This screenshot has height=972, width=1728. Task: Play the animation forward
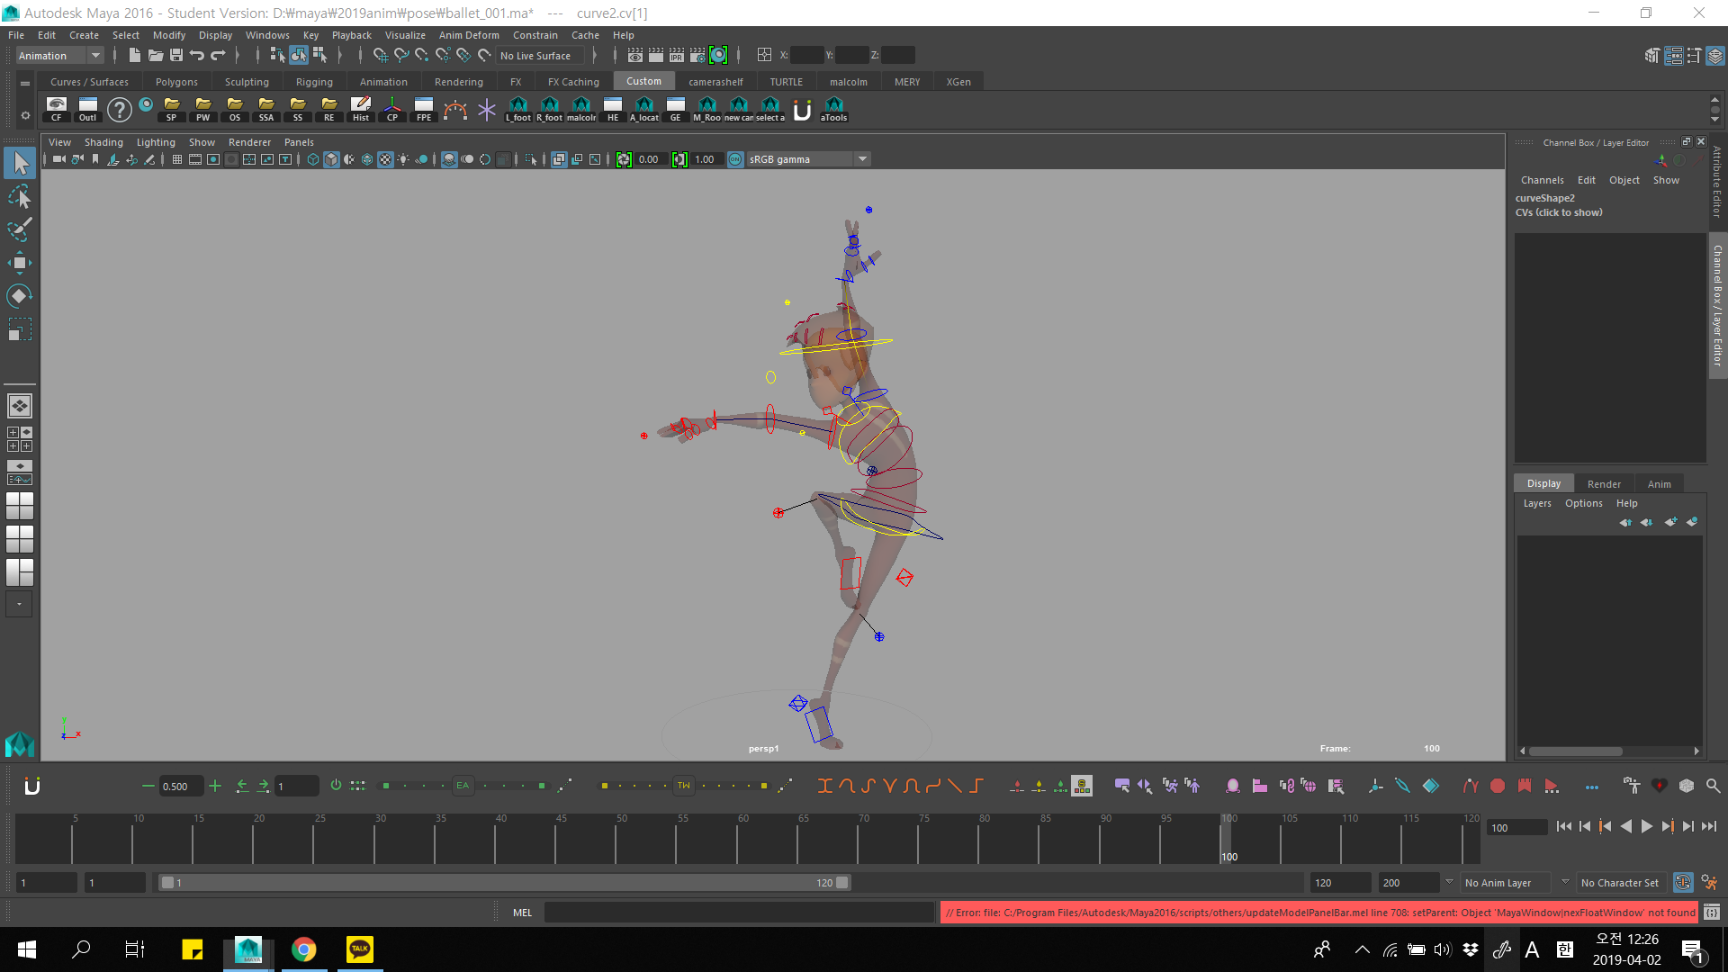[1647, 826]
